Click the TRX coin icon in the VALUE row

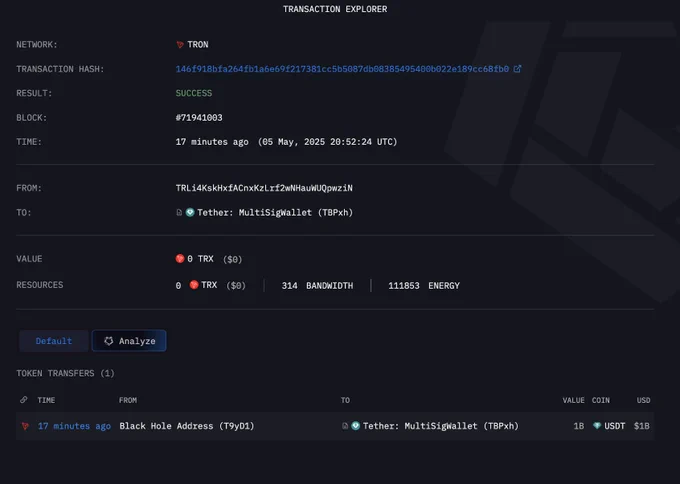180,259
